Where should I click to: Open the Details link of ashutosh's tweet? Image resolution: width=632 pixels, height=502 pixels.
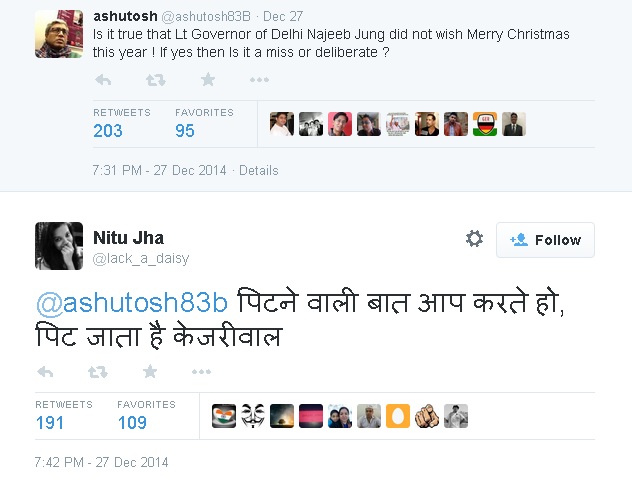258,170
